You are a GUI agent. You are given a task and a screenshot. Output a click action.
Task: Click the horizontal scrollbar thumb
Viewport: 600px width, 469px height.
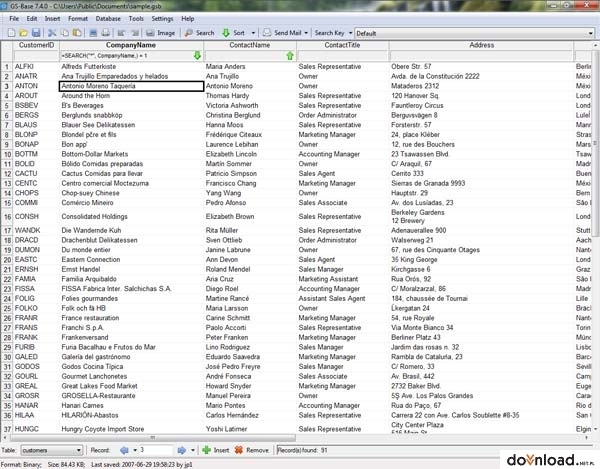click(153, 437)
